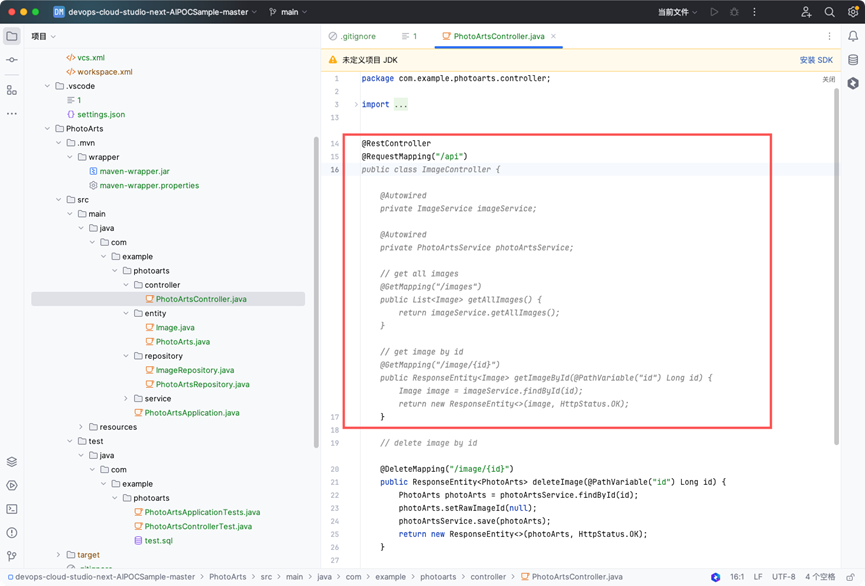Open Search Everywhere magnifier icon

[x=829, y=12]
